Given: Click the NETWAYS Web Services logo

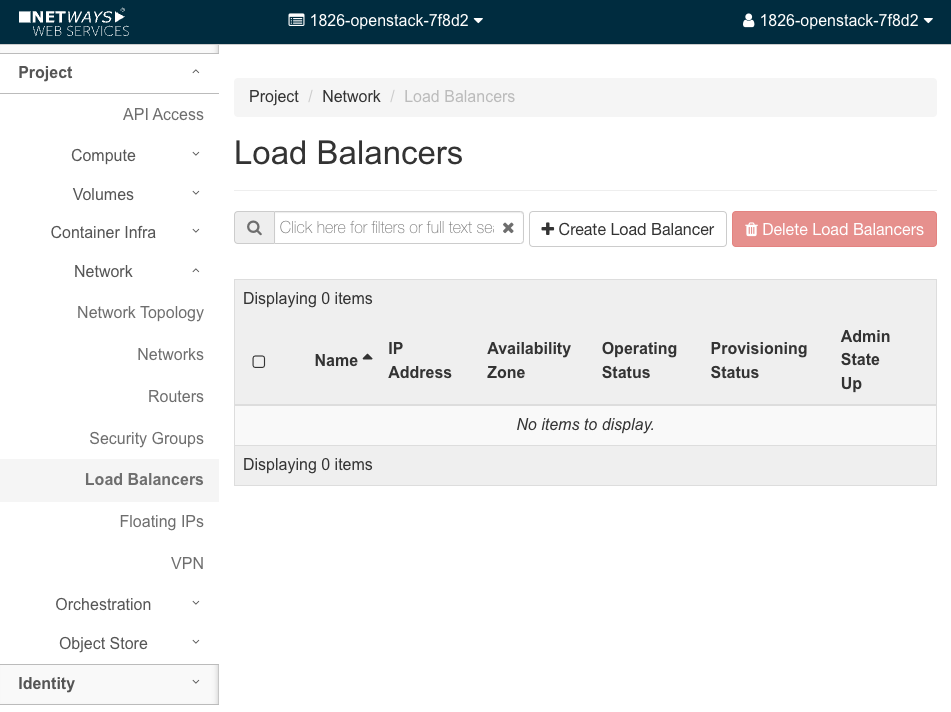Looking at the screenshot, I should 74,22.
